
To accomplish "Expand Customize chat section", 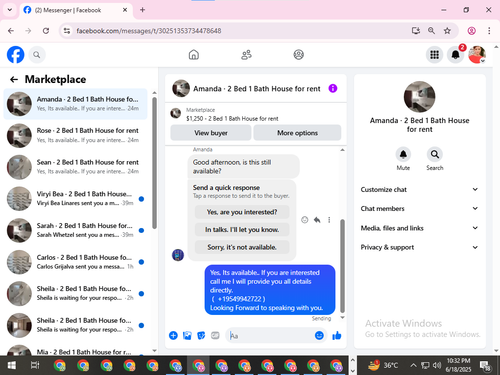I will (419, 189).
